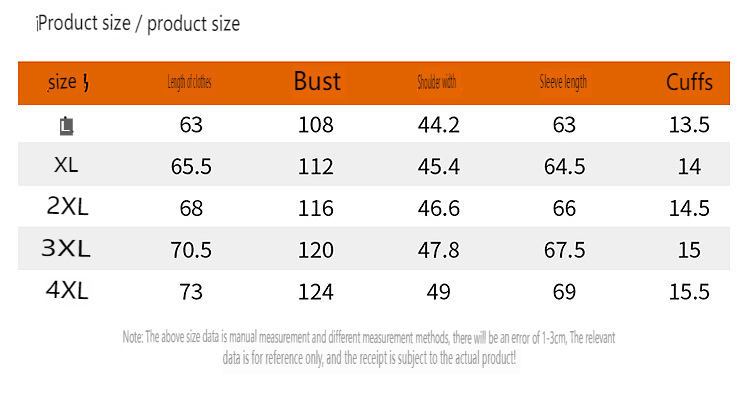Viewport: 750px width, 402px height.
Task: Click the 'Shoulder width' column header
Action: click(437, 83)
